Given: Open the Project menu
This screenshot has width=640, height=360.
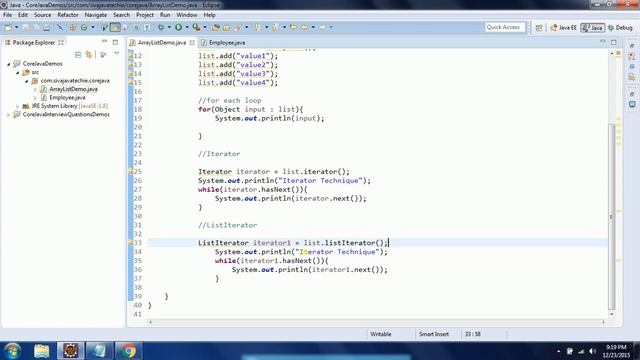Looking at the screenshot, I should (x=145, y=15).
